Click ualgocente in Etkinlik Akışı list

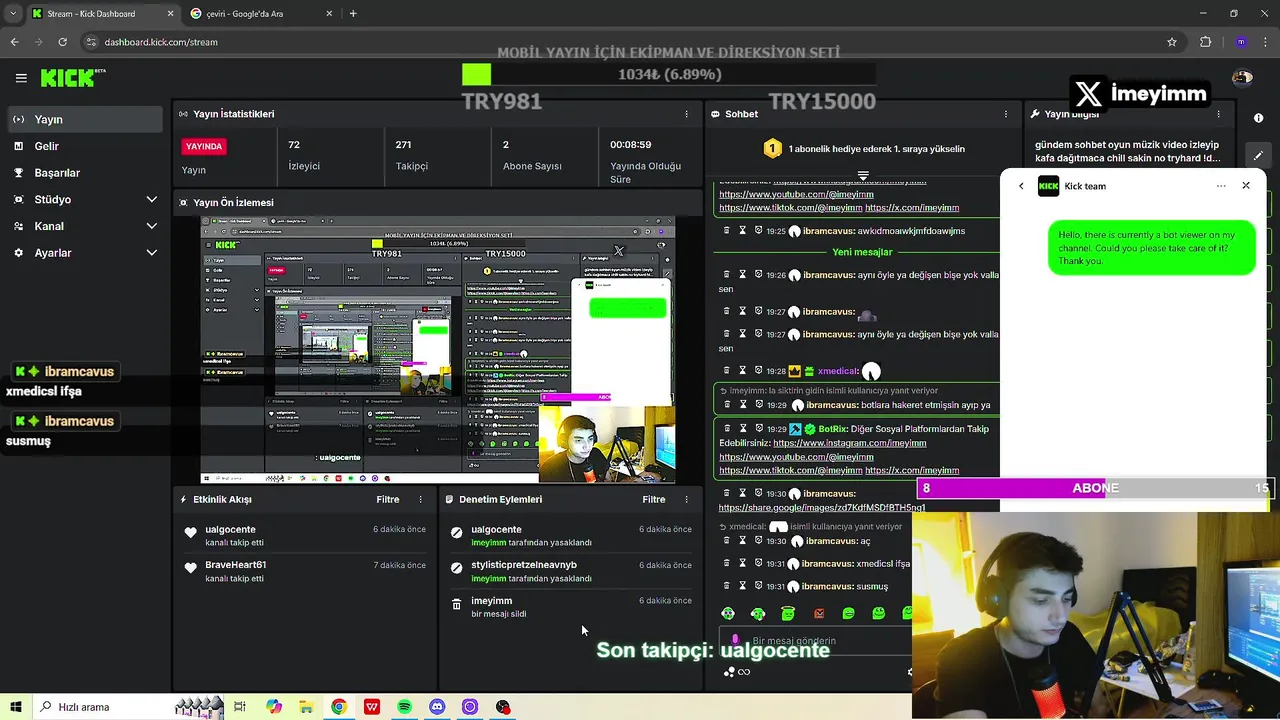coord(231,529)
